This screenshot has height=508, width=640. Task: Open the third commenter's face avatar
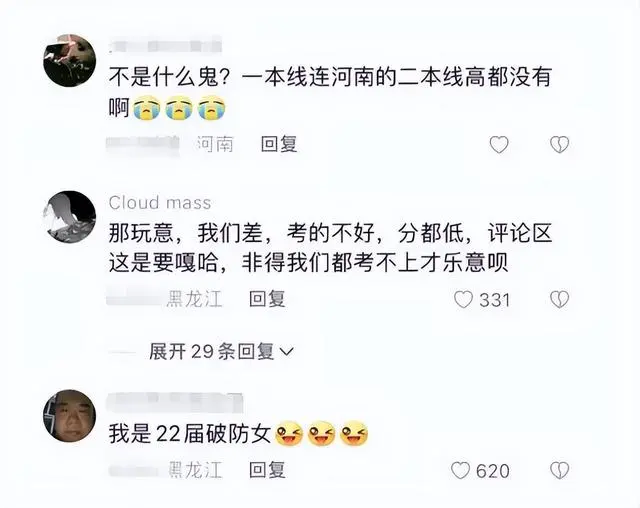69,416
